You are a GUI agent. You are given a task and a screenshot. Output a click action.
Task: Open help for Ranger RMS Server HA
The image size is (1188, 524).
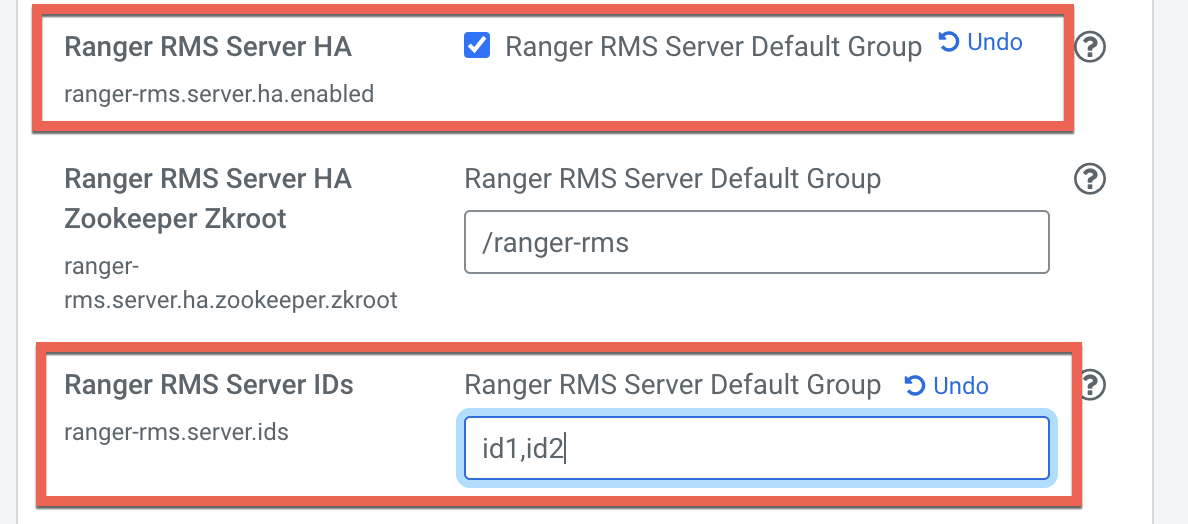[x=1089, y=46]
